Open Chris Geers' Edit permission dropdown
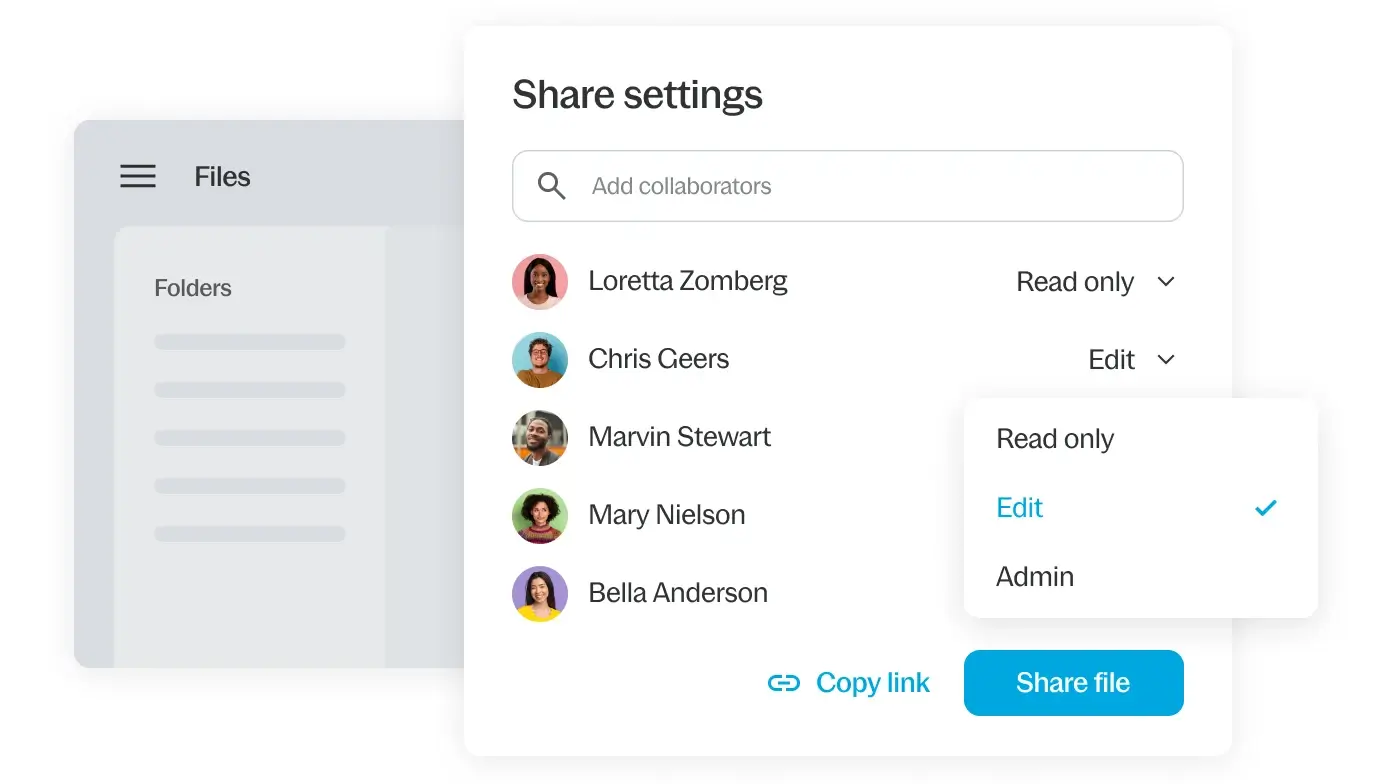1392x784 pixels. pos(1130,360)
